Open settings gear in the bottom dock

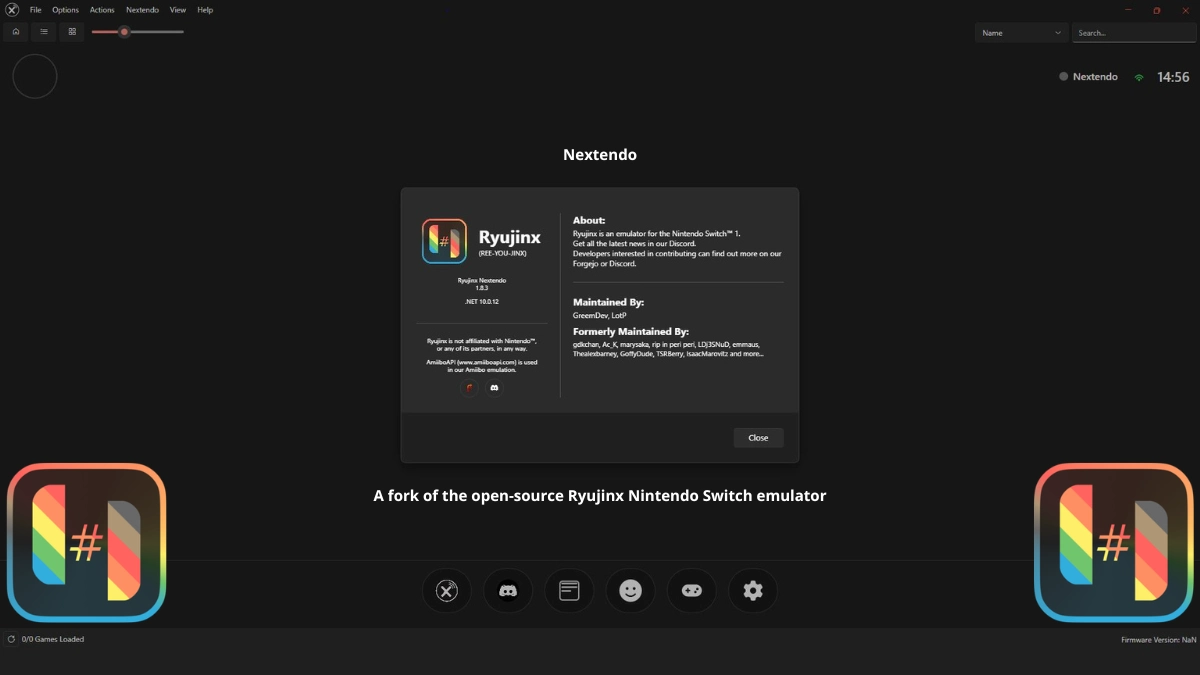tap(753, 591)
